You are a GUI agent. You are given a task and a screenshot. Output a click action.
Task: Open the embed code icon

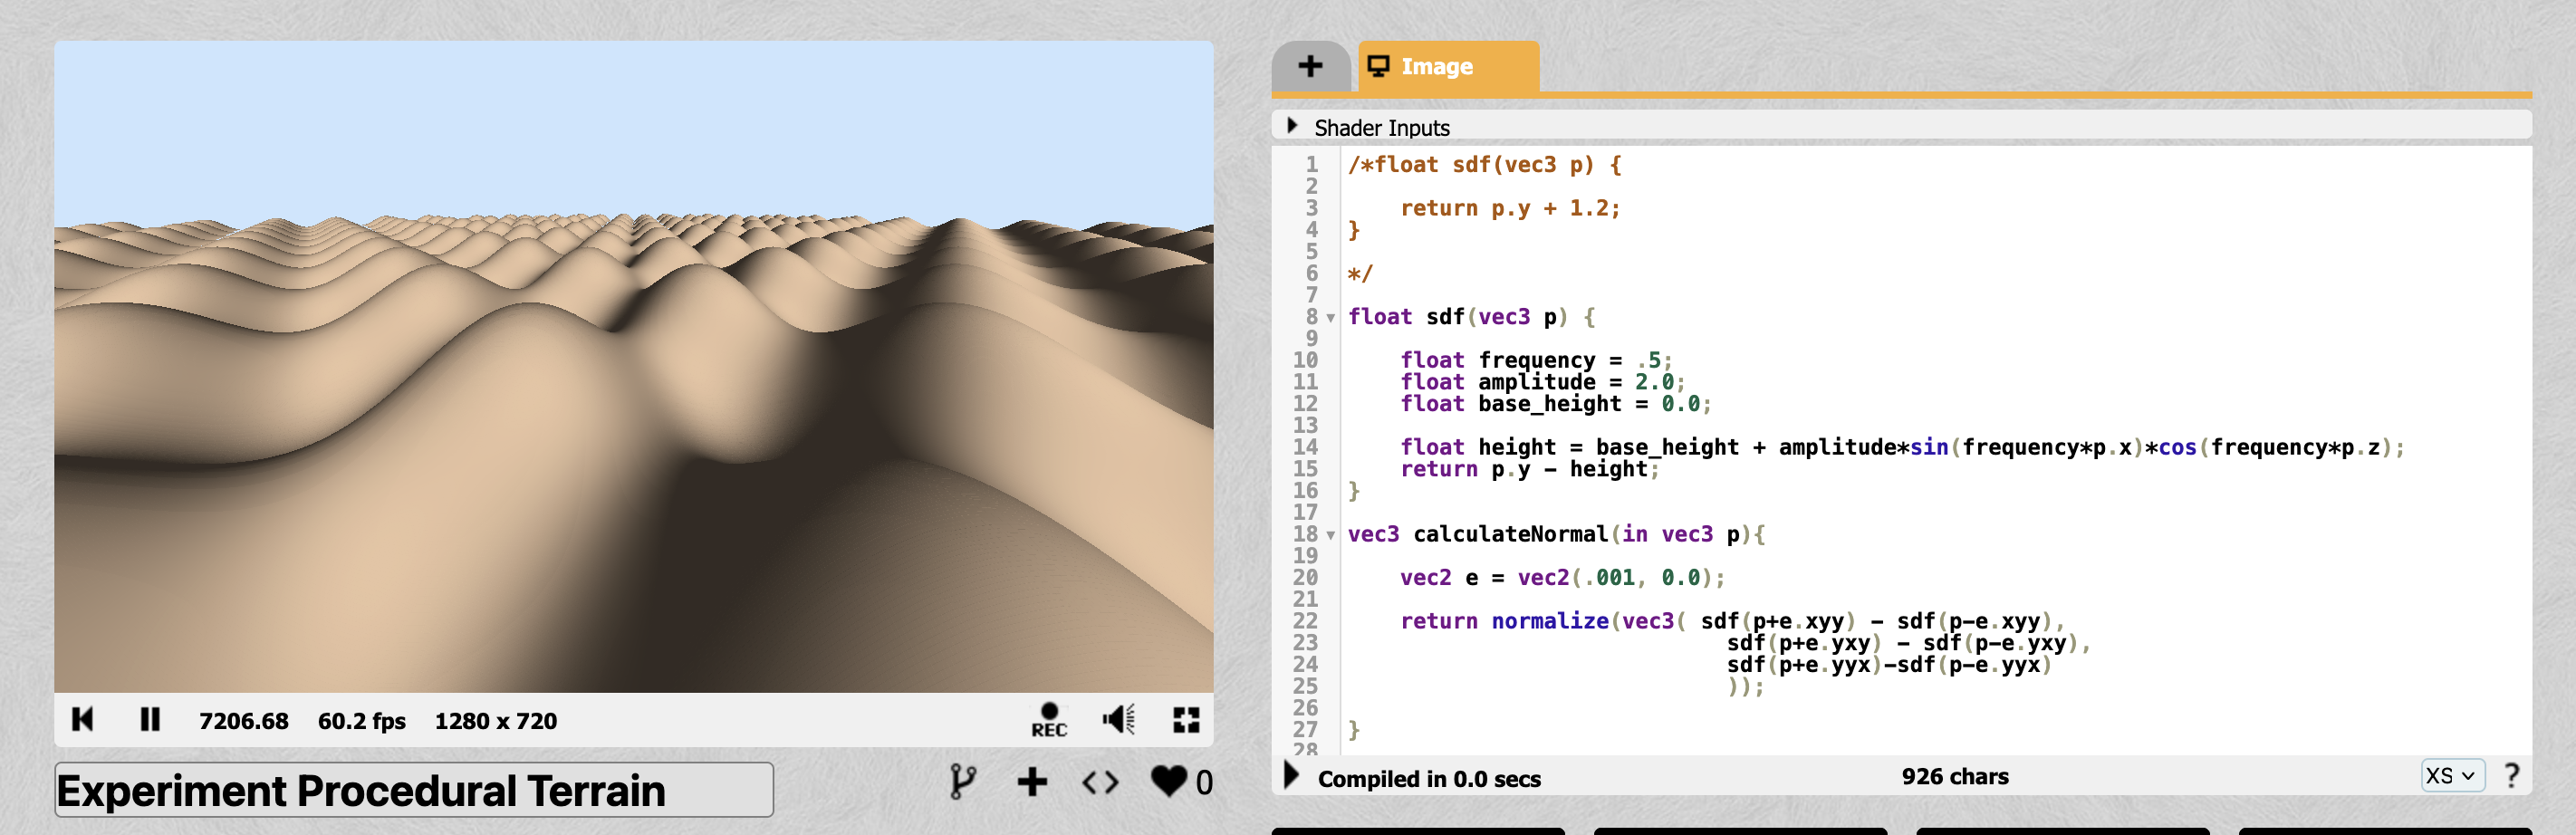(x=1100, y=782)
